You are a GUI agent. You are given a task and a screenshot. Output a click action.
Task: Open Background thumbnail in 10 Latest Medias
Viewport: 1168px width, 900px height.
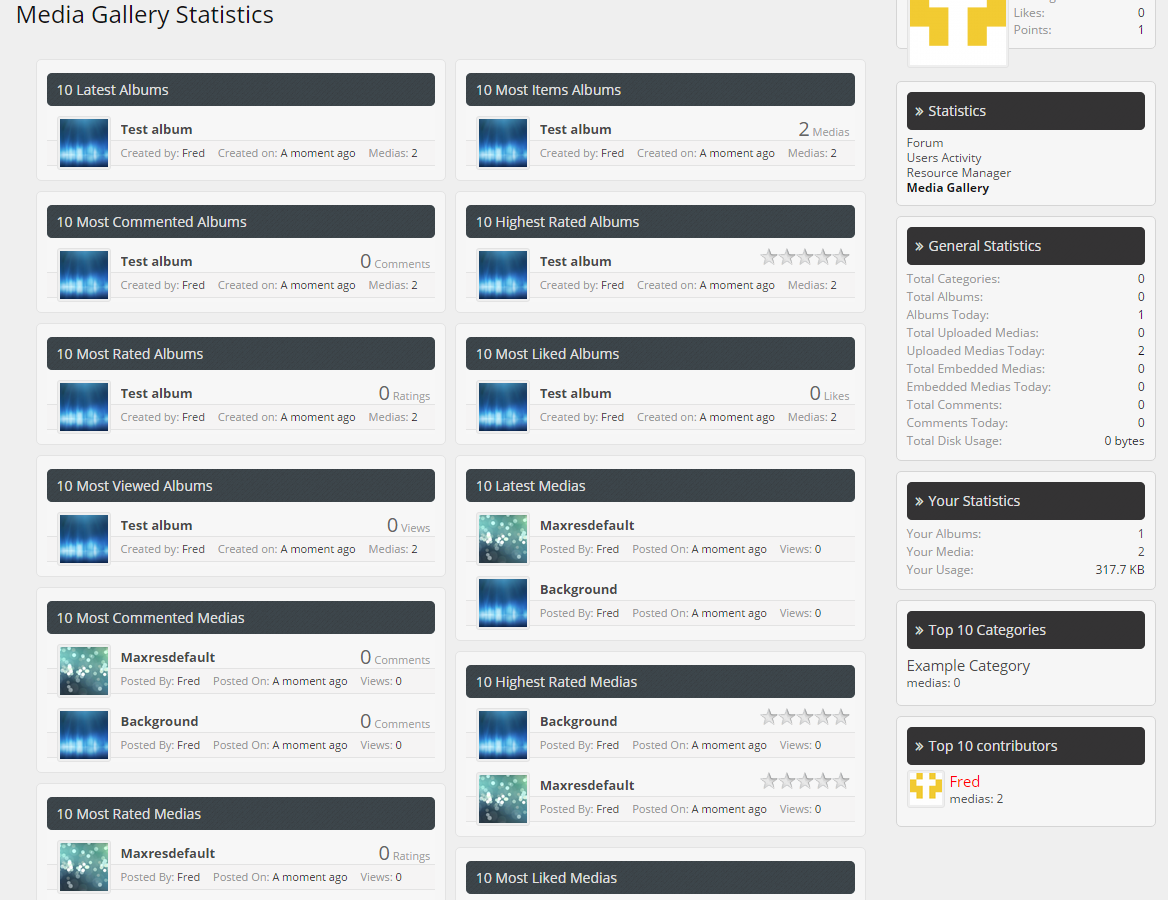pyautogui.click(x=503, y=603)
